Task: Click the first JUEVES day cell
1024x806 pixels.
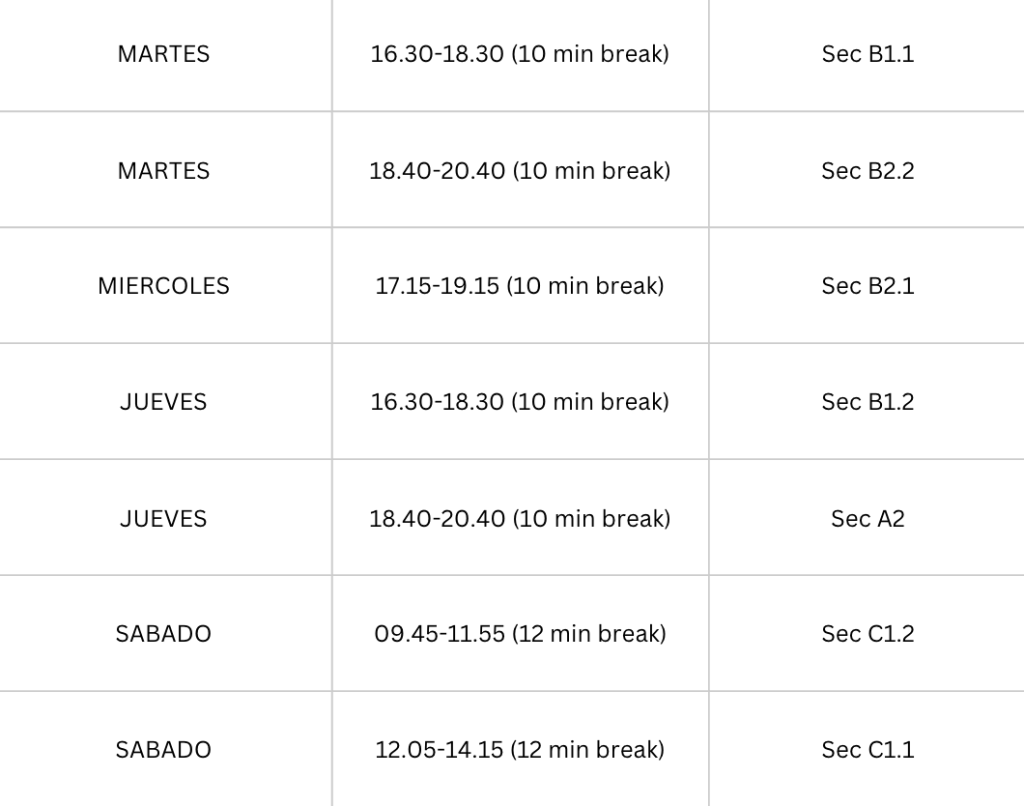Action: pos(164,401)
